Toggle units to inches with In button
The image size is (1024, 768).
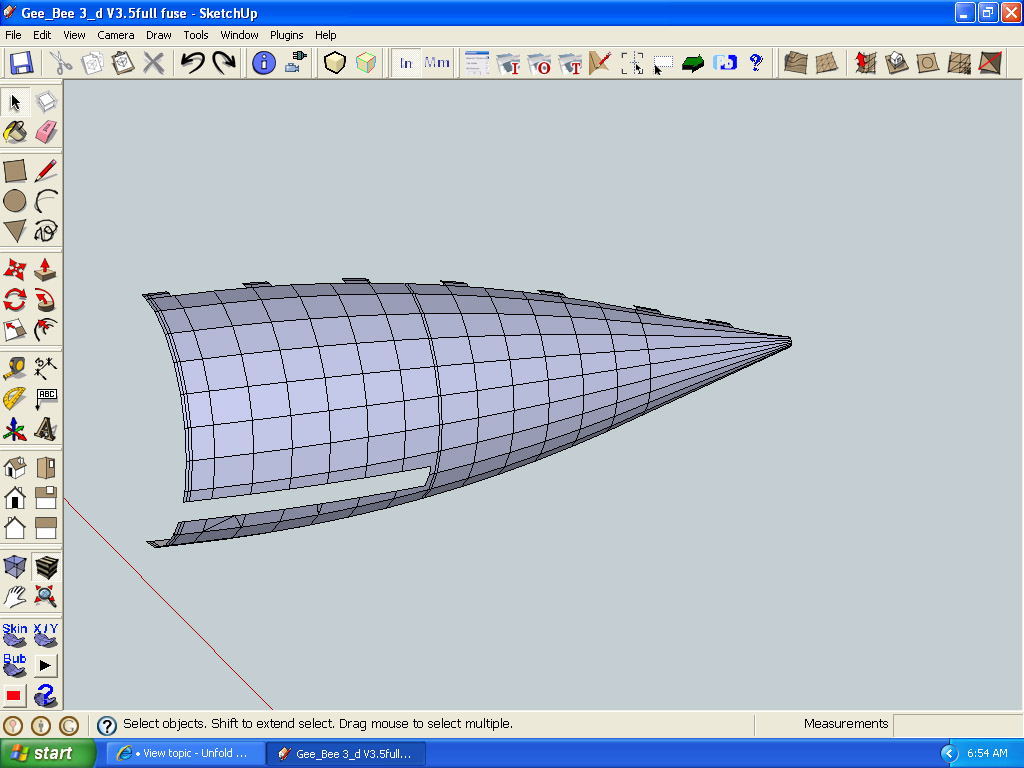pyautogui.click(x=406, y=63)
